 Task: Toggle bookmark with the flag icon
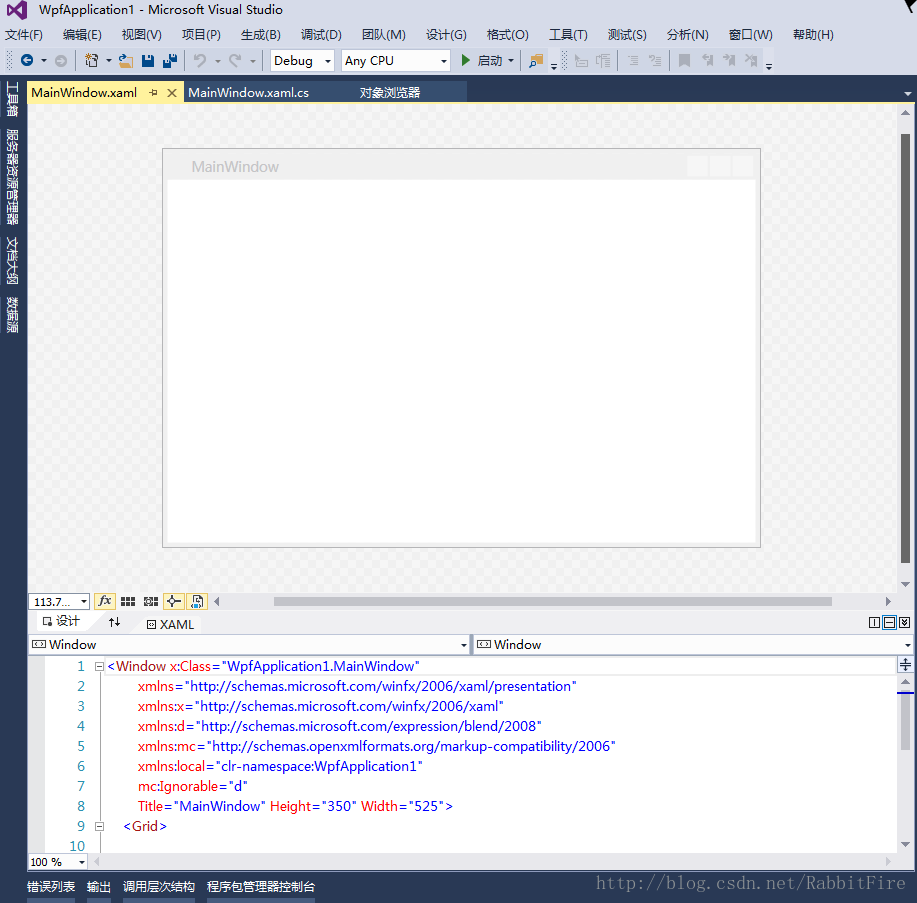[684, 60]
